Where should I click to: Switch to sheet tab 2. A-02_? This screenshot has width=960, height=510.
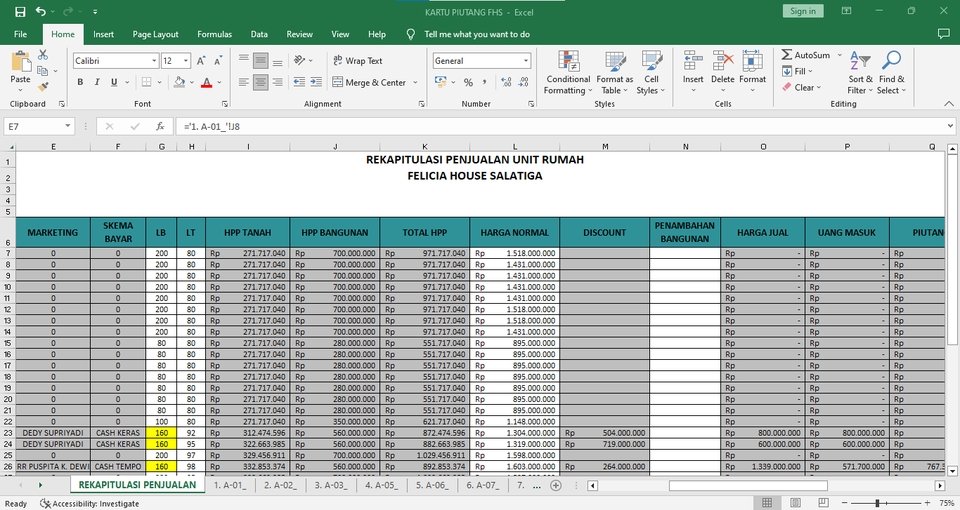[x=280, y=485]
